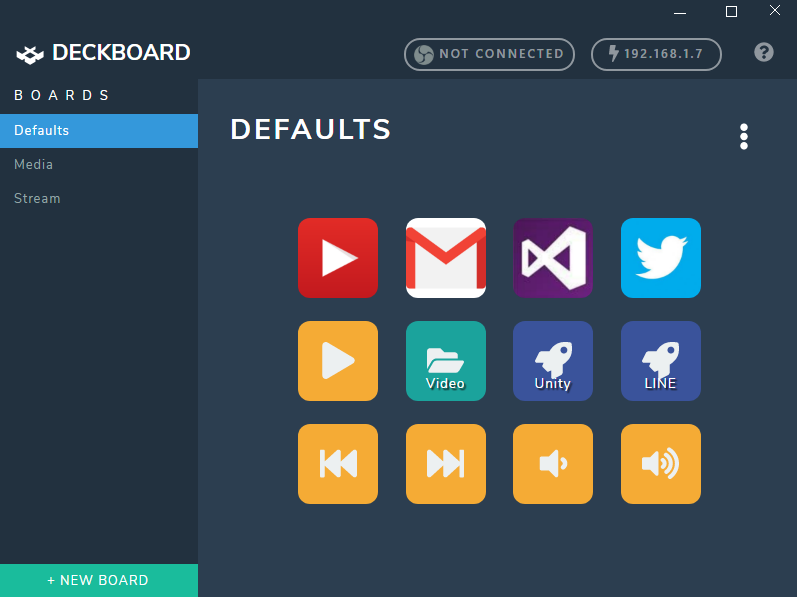Click the DEFAULTS board title
Image resolution: width=797 pixels, height=597 pixels.
[x=311, y=129]
